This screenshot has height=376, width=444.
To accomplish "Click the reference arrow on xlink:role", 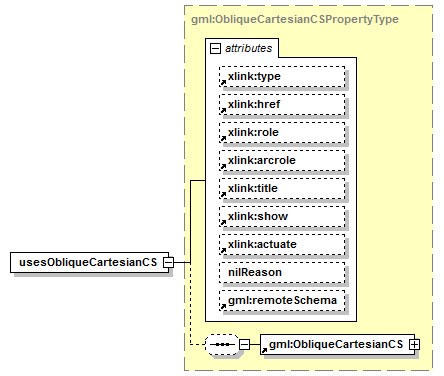I will (x=223, y=138).
